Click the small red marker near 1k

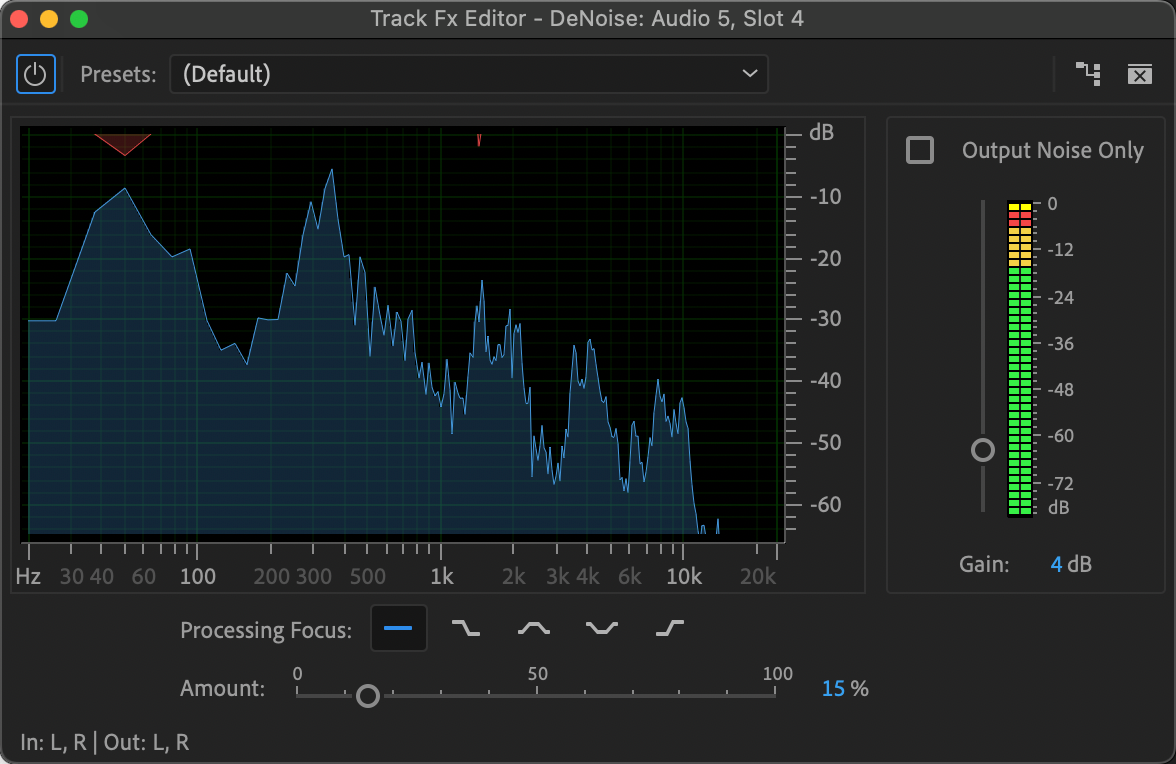click(478, 140)
